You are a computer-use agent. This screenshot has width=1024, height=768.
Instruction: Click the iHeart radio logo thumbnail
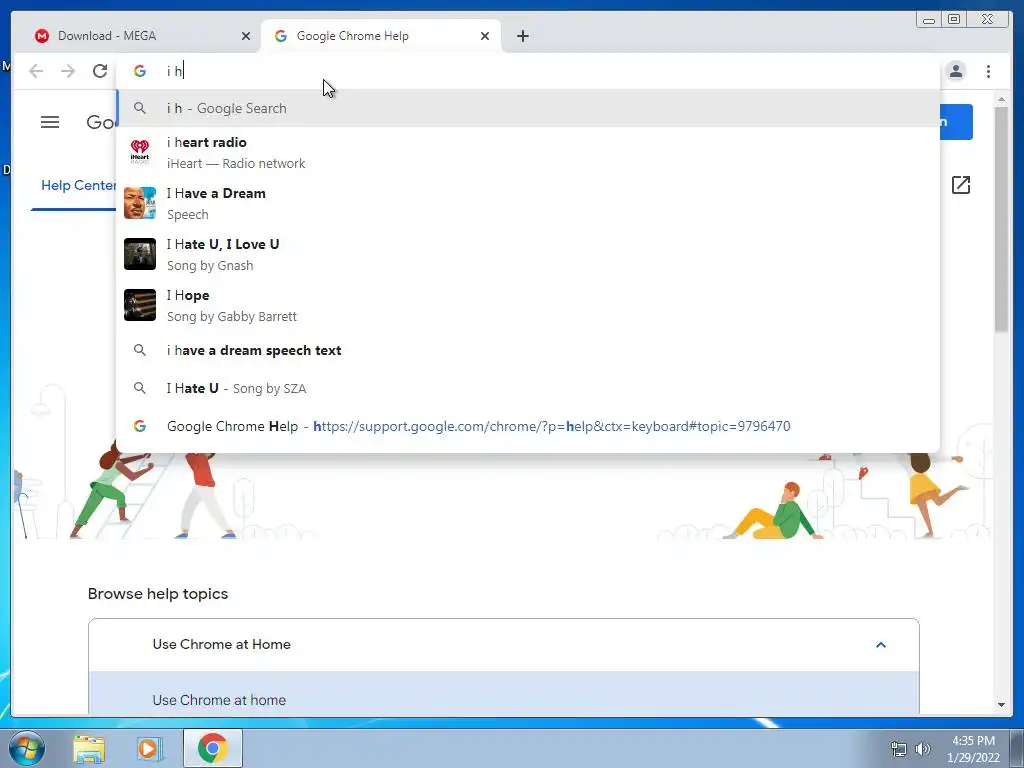coord(140,152)
